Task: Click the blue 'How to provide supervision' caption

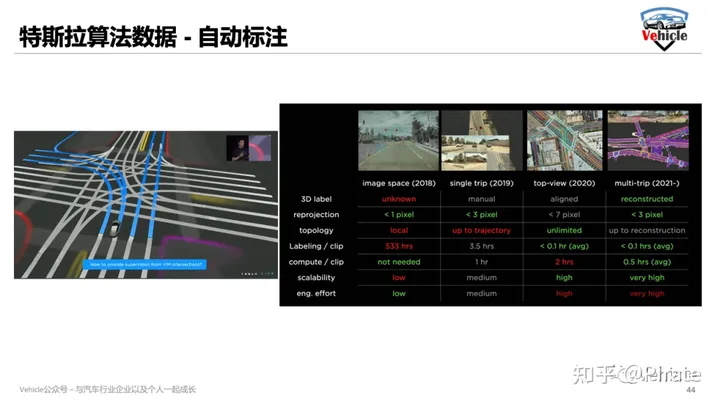Action: pyautogui.click(x=145, y=264)
